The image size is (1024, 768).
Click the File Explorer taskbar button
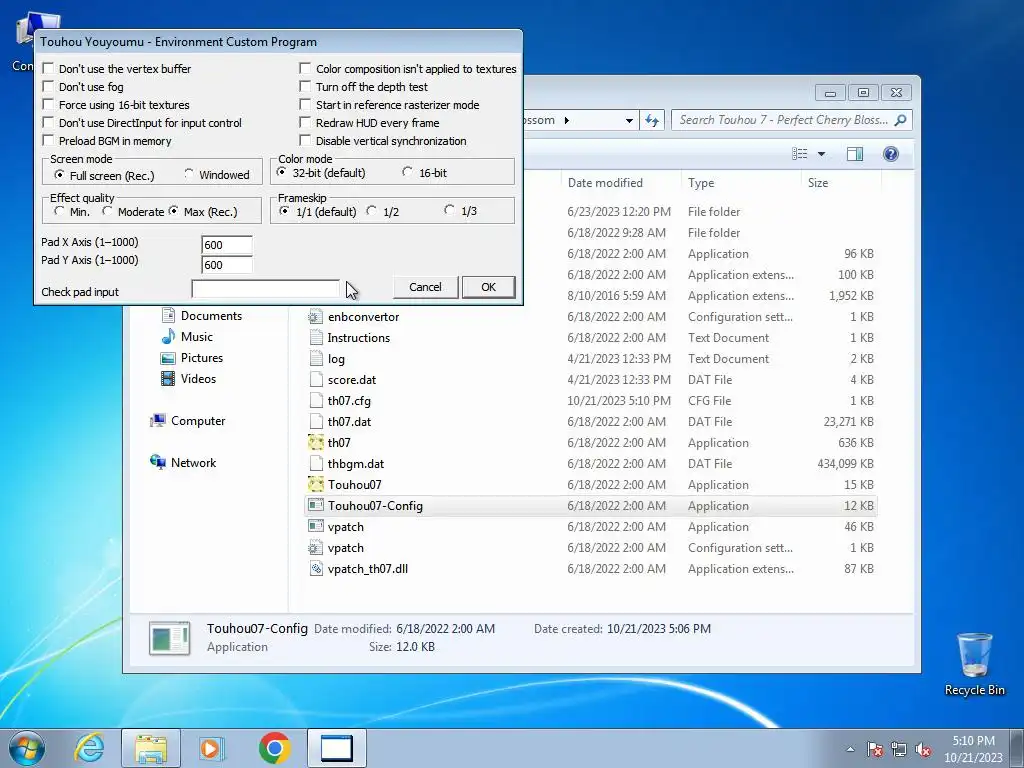click(x=151, y=748)
